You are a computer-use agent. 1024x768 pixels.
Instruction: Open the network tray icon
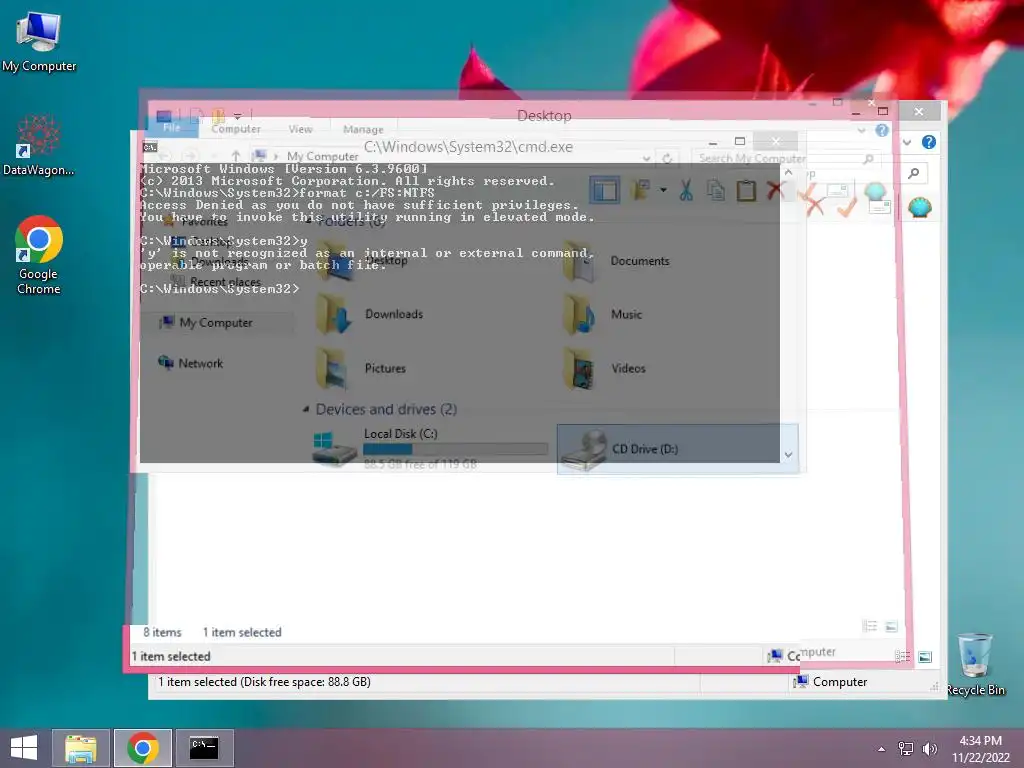coord(906,749)
